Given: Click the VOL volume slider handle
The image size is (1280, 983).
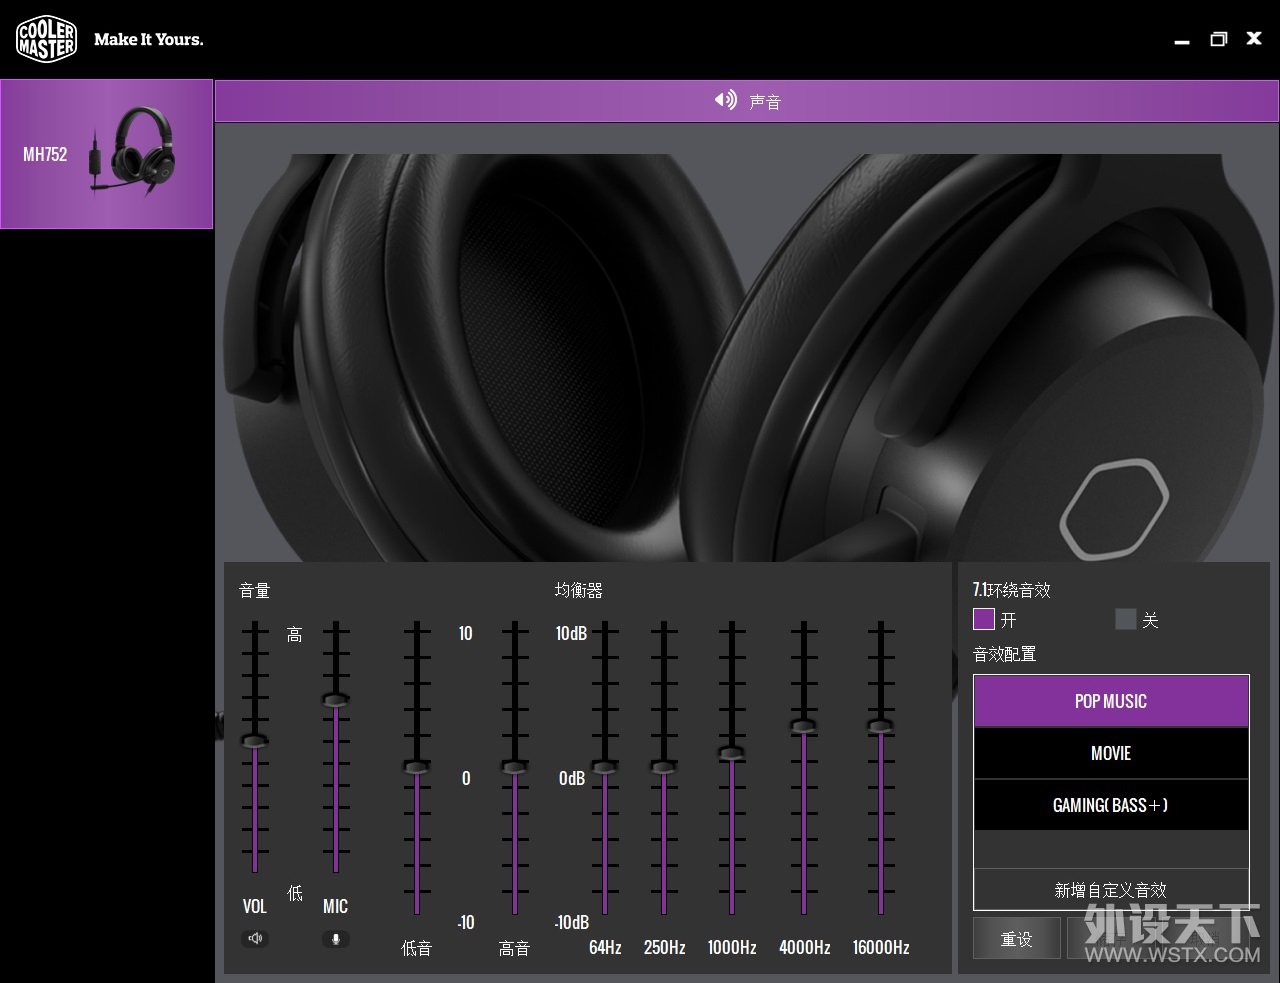Looking at the screenshot, I should tap(255, 741).
